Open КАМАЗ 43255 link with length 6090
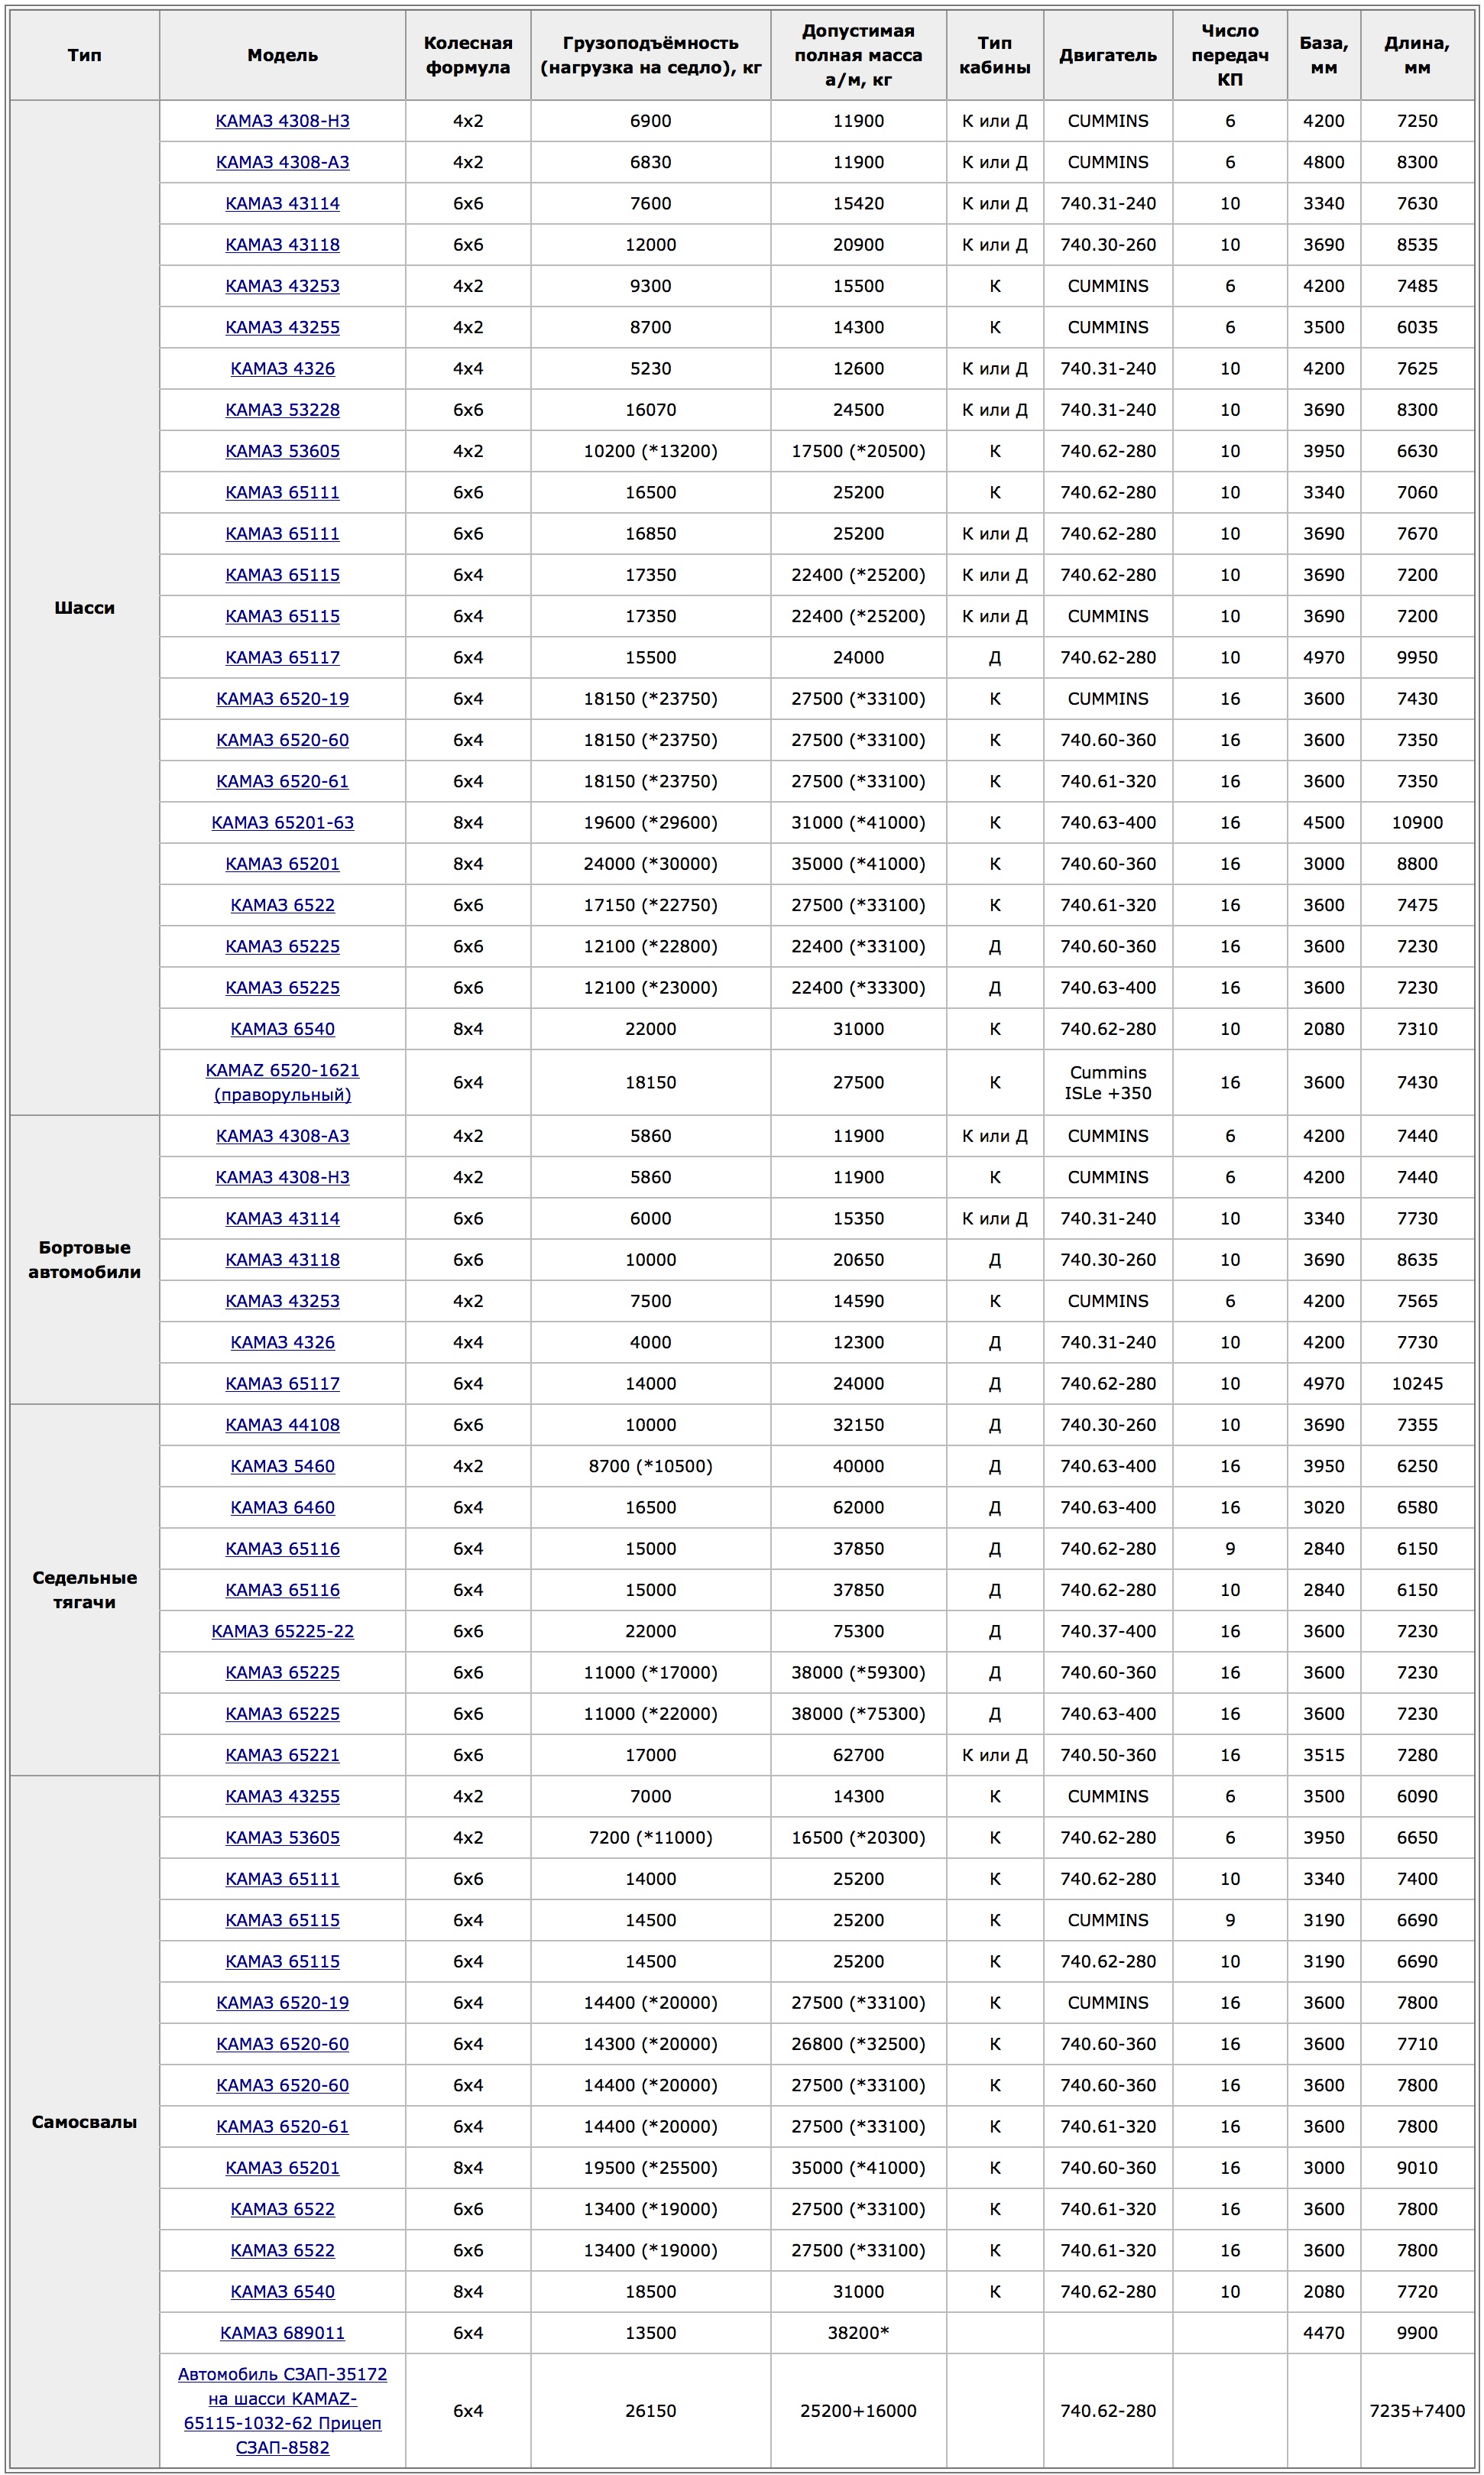Image resolution: width=1484 pixels, height=2475 pixels. point(282,1796)
